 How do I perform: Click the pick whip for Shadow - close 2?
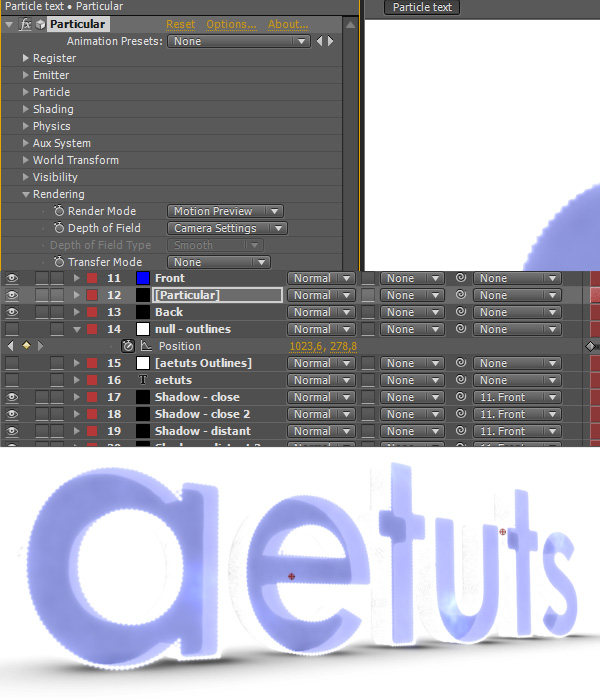[x=461, y=414]
